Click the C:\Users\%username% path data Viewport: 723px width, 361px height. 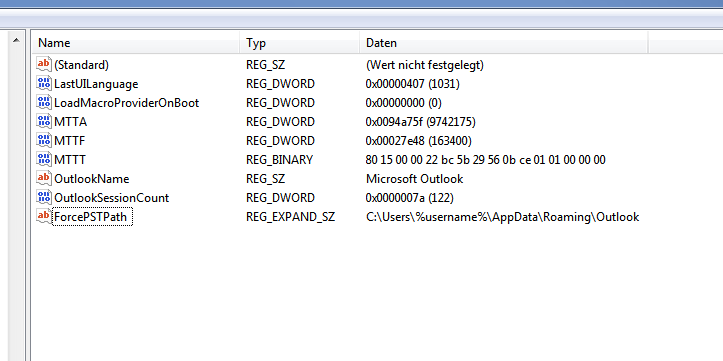pyautogui.click(x=503, y=217)
